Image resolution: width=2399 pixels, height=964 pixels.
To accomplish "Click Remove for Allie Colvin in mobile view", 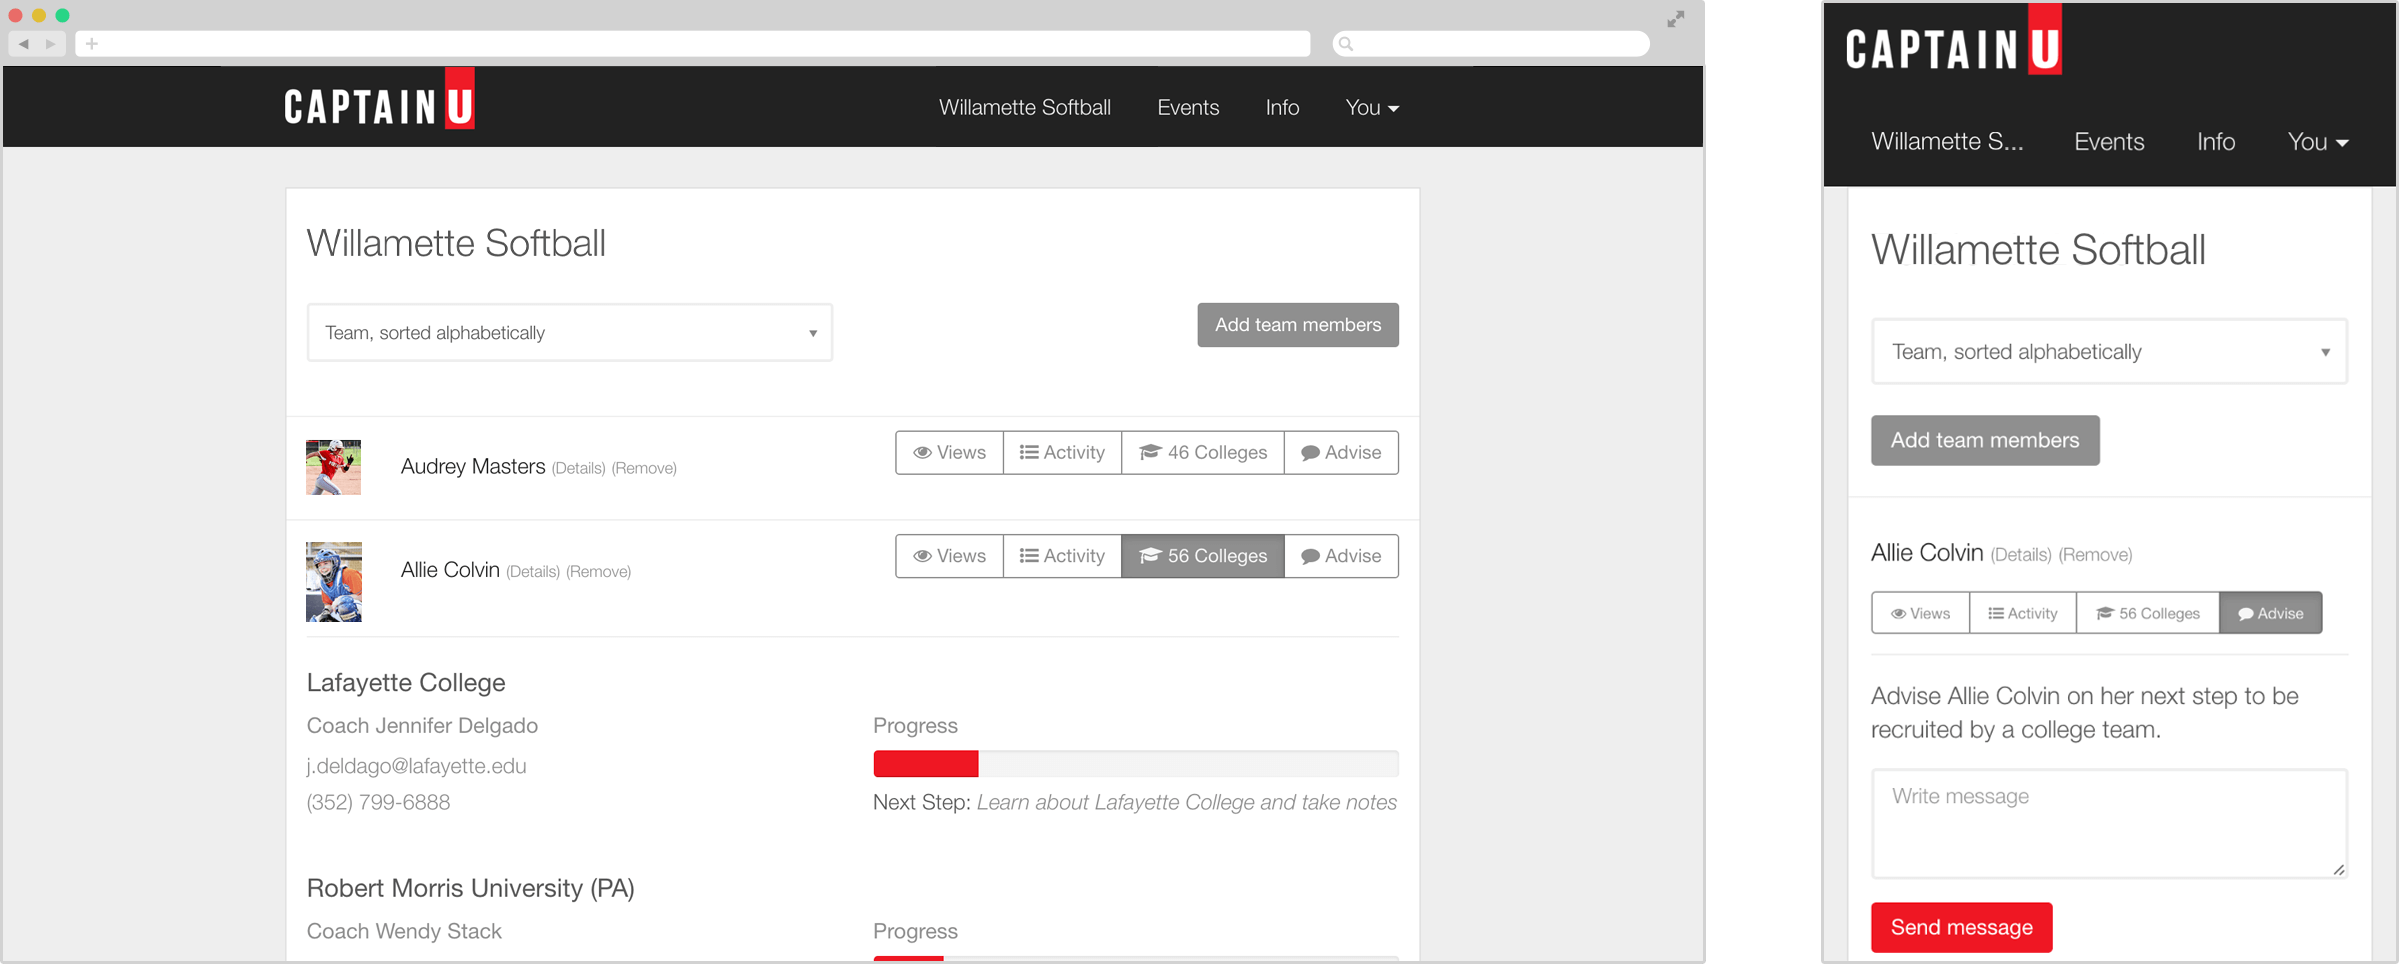I will click(2095, 555).
